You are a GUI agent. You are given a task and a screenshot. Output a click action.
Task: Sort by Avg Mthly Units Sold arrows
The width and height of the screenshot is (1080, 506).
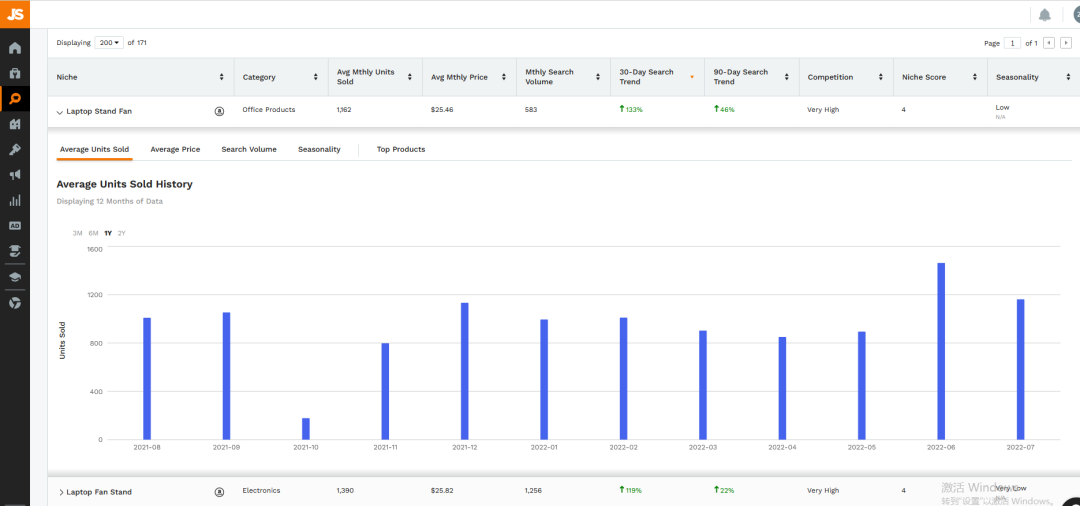tap(409, 77)
